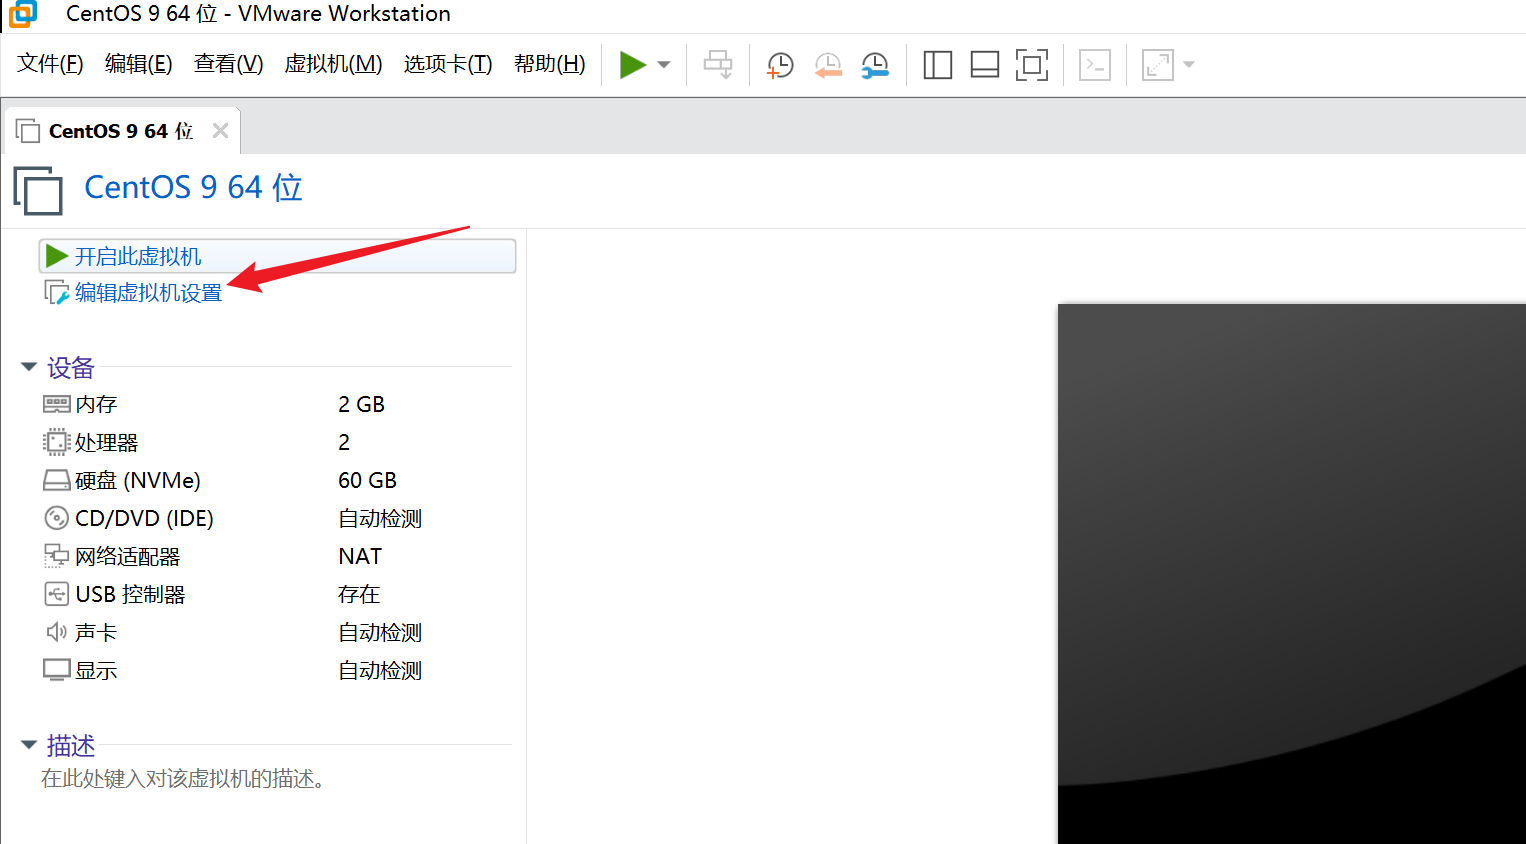Select the 内存 device row
This screenshot has width=1526, height=844.
click(275, 404)
